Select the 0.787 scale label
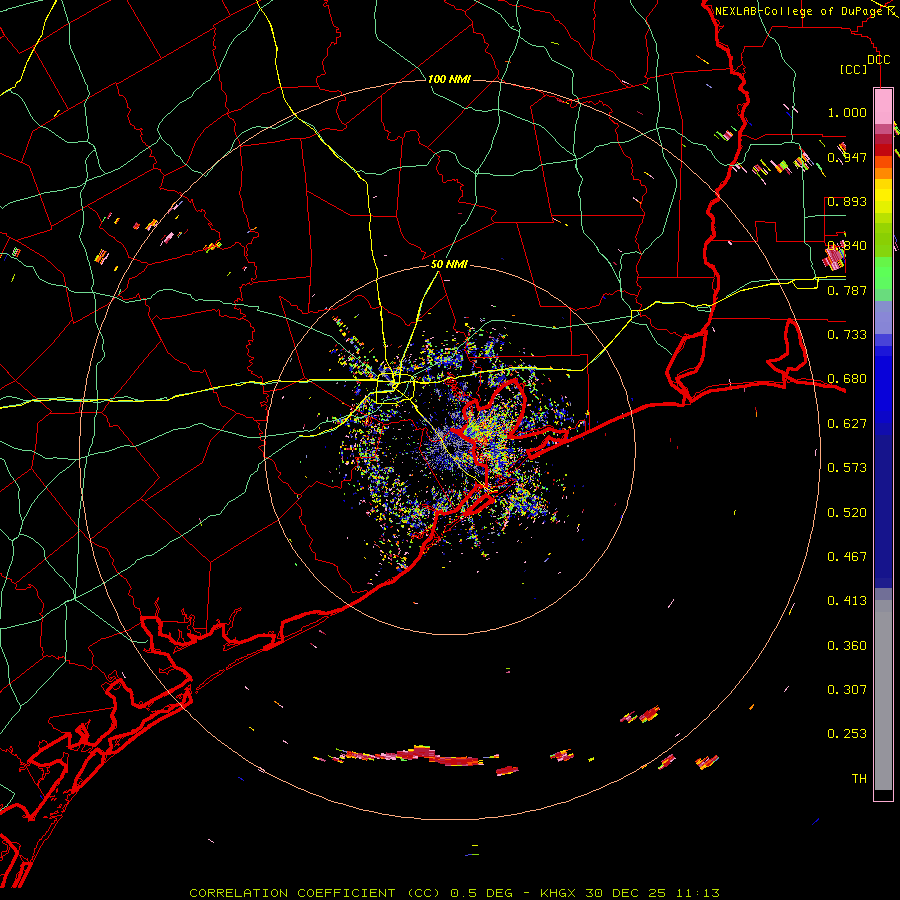This screenshot has width=900, height=900. coord(847,290)
